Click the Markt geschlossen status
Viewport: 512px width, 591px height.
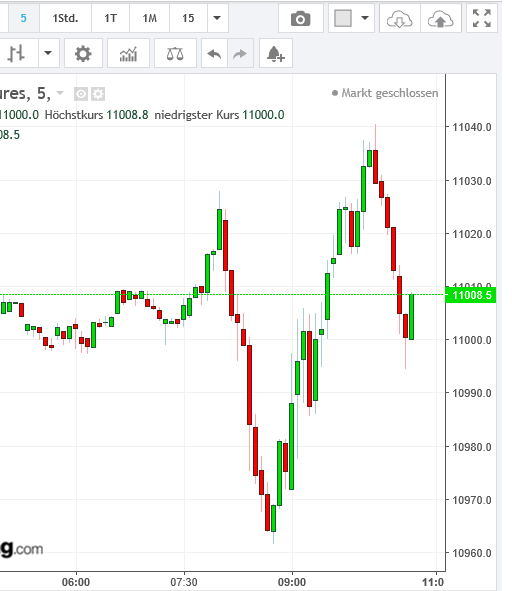pos(385,93)
